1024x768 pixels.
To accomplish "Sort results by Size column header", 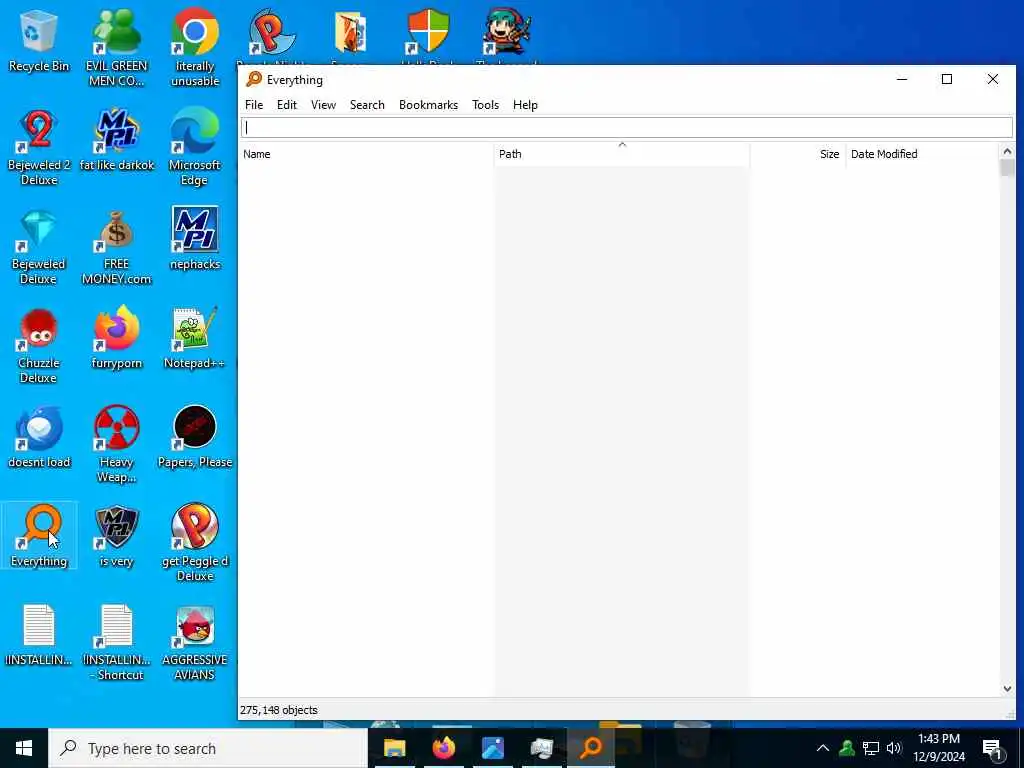I will [797, 154].
